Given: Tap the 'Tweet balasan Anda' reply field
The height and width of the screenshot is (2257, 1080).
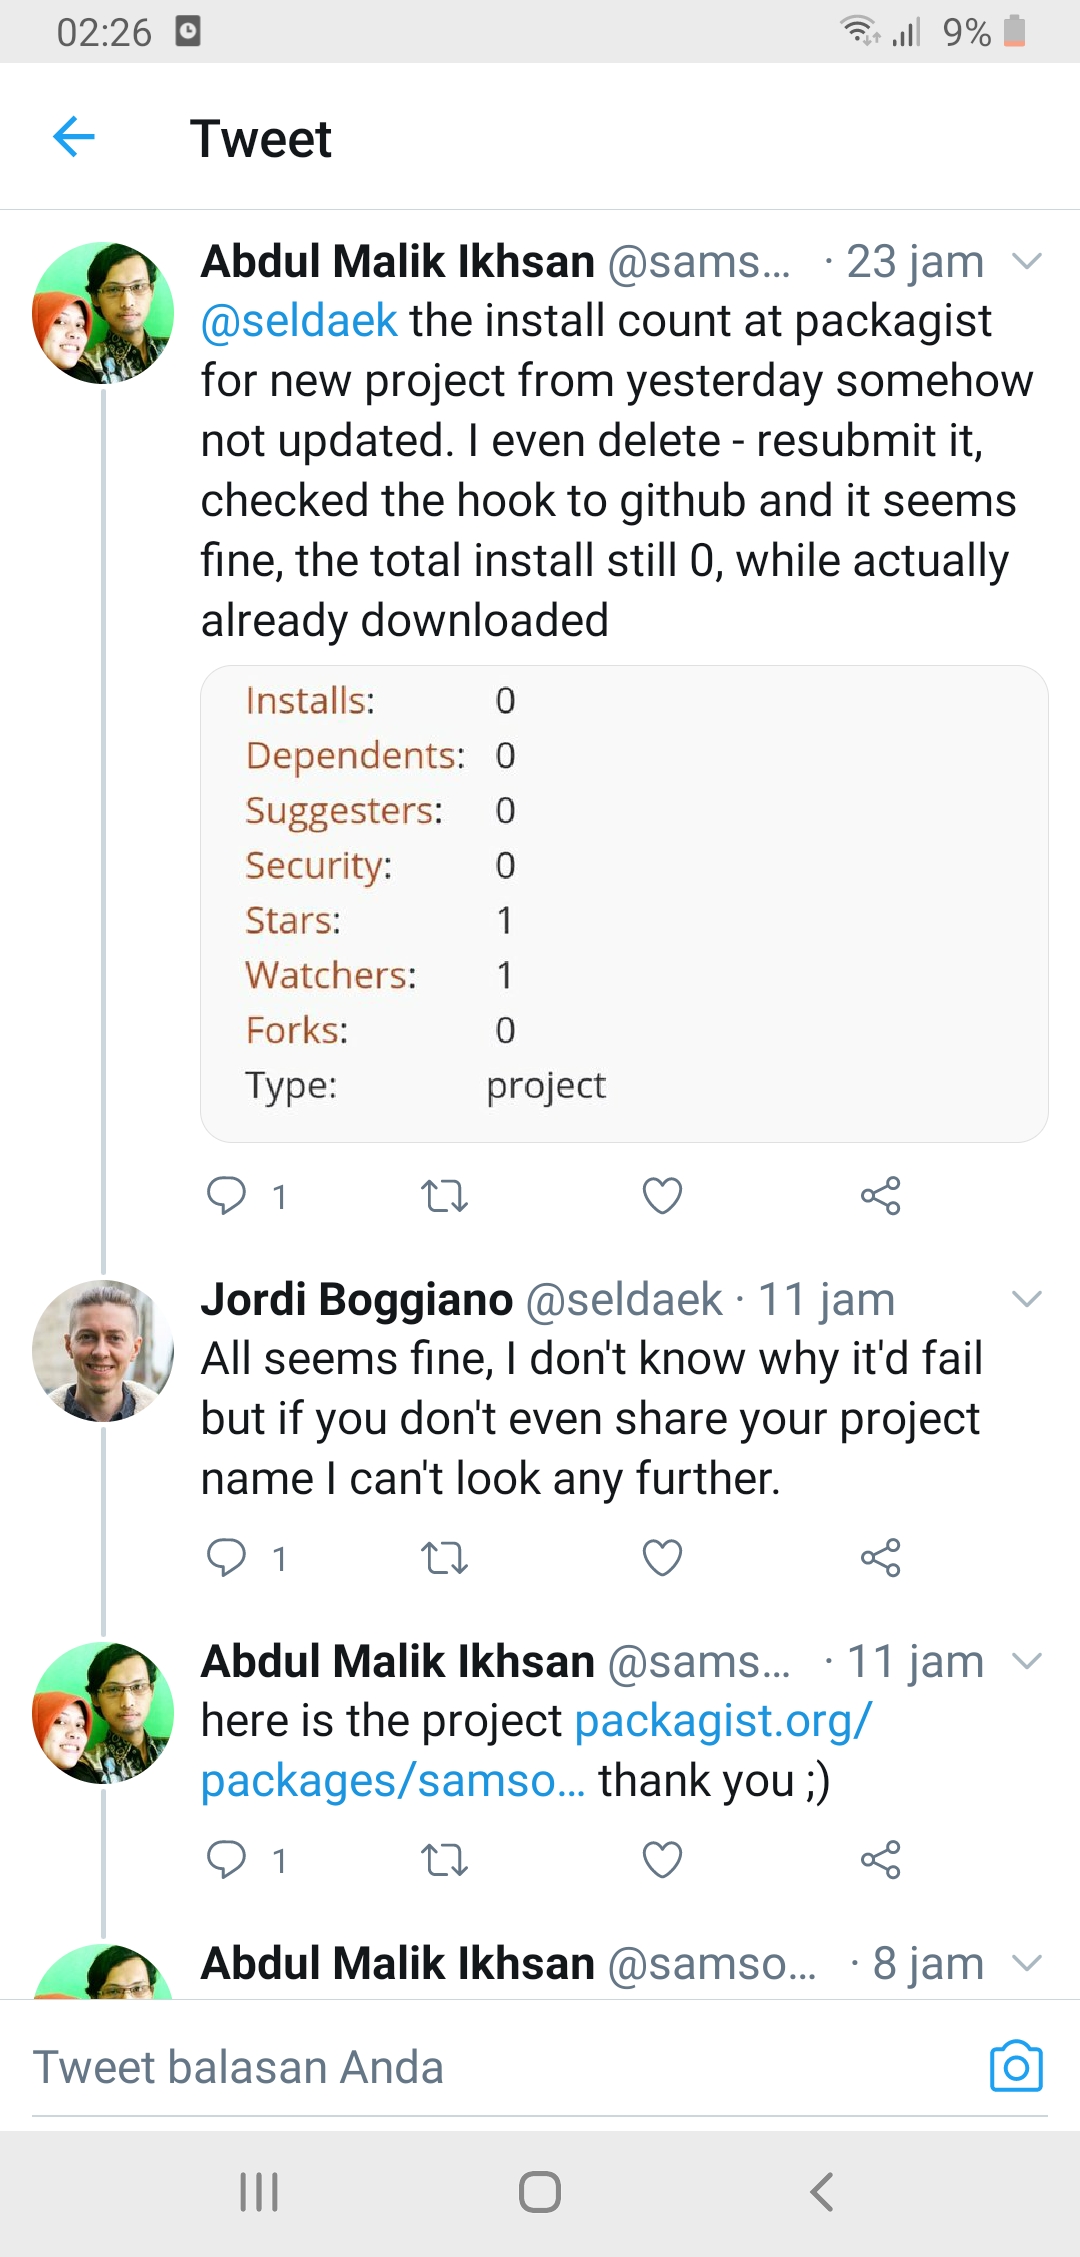Looking at the screenshot, I should click(x=500, y=2067).
